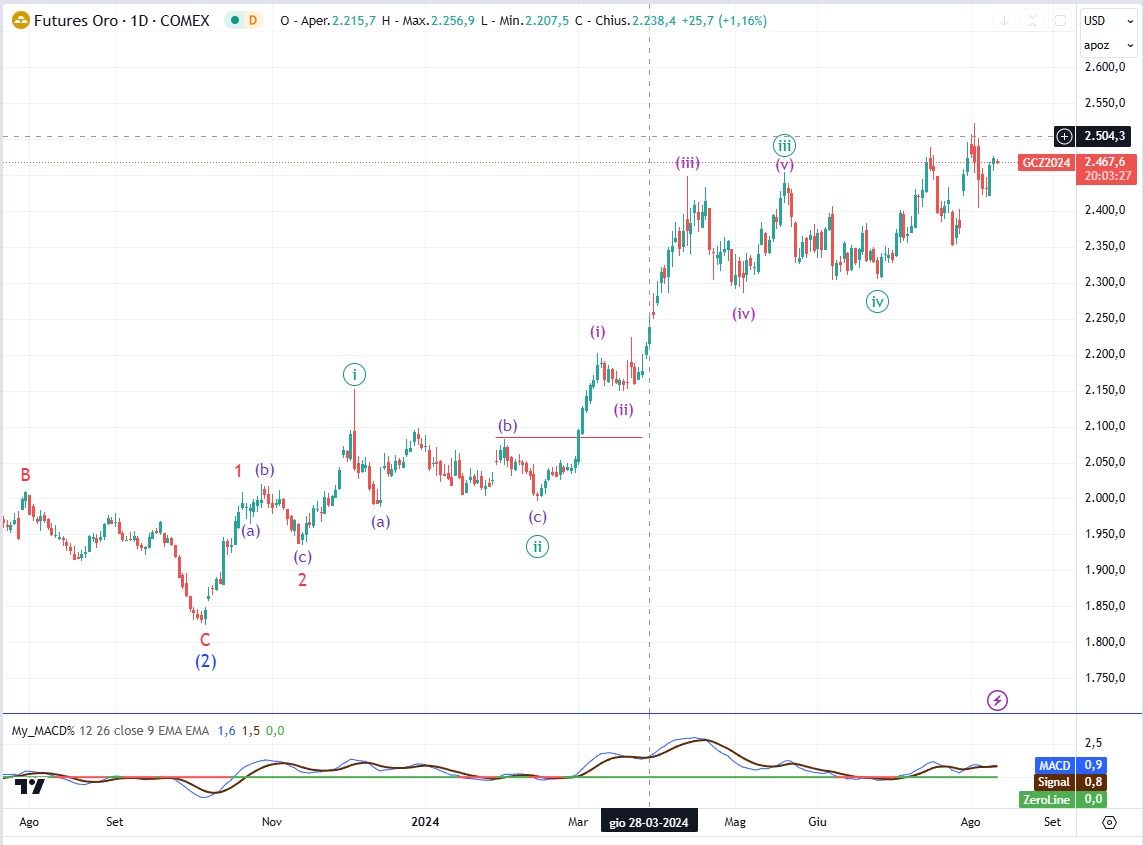Select the red C wave label
This screenshot has width=1143, height=845.
point(206,640)
